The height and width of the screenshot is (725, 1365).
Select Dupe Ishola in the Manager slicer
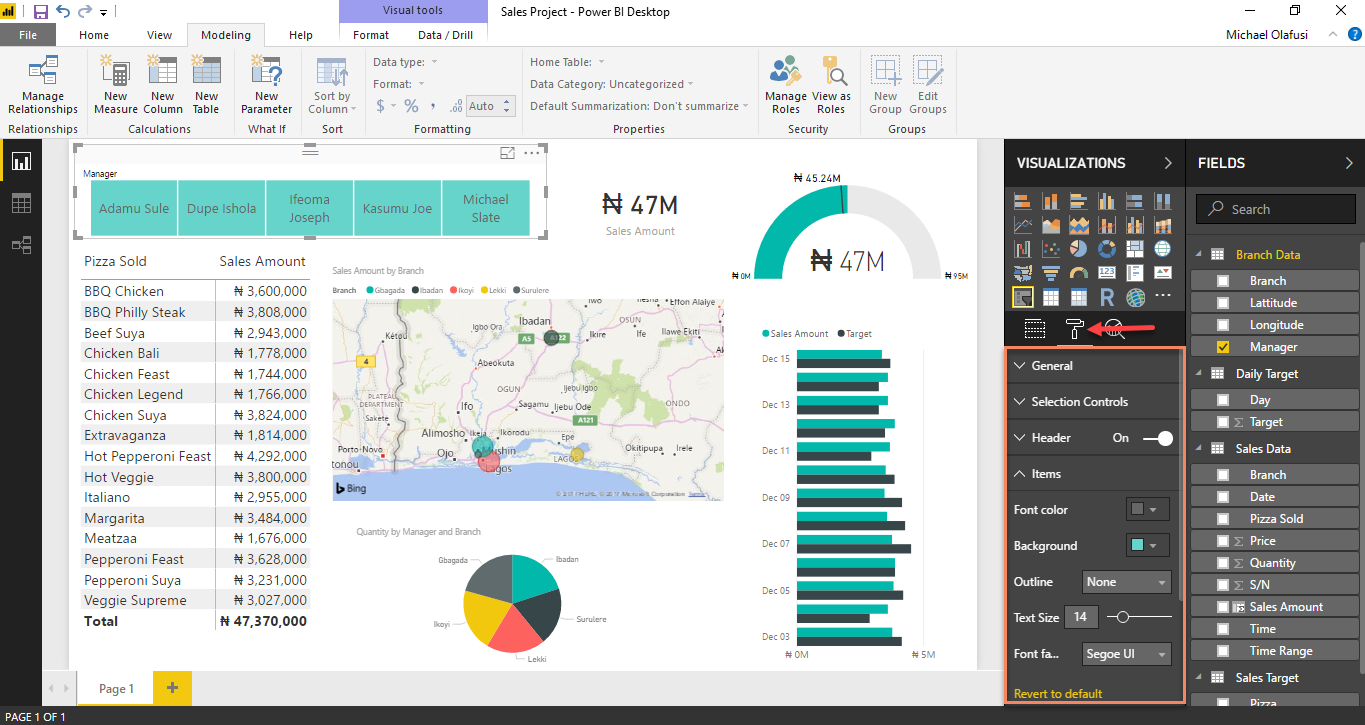(221, 208)
